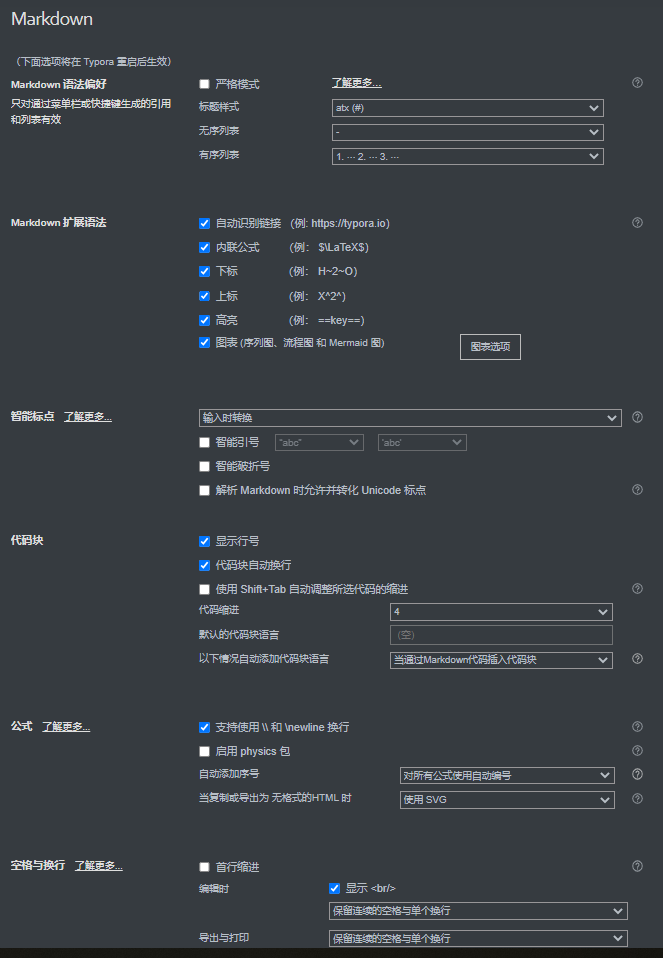Click the 图表选项 button
The height and width of the screenshot is (958, 663).
pyautogui.click(x=490, y=347)
